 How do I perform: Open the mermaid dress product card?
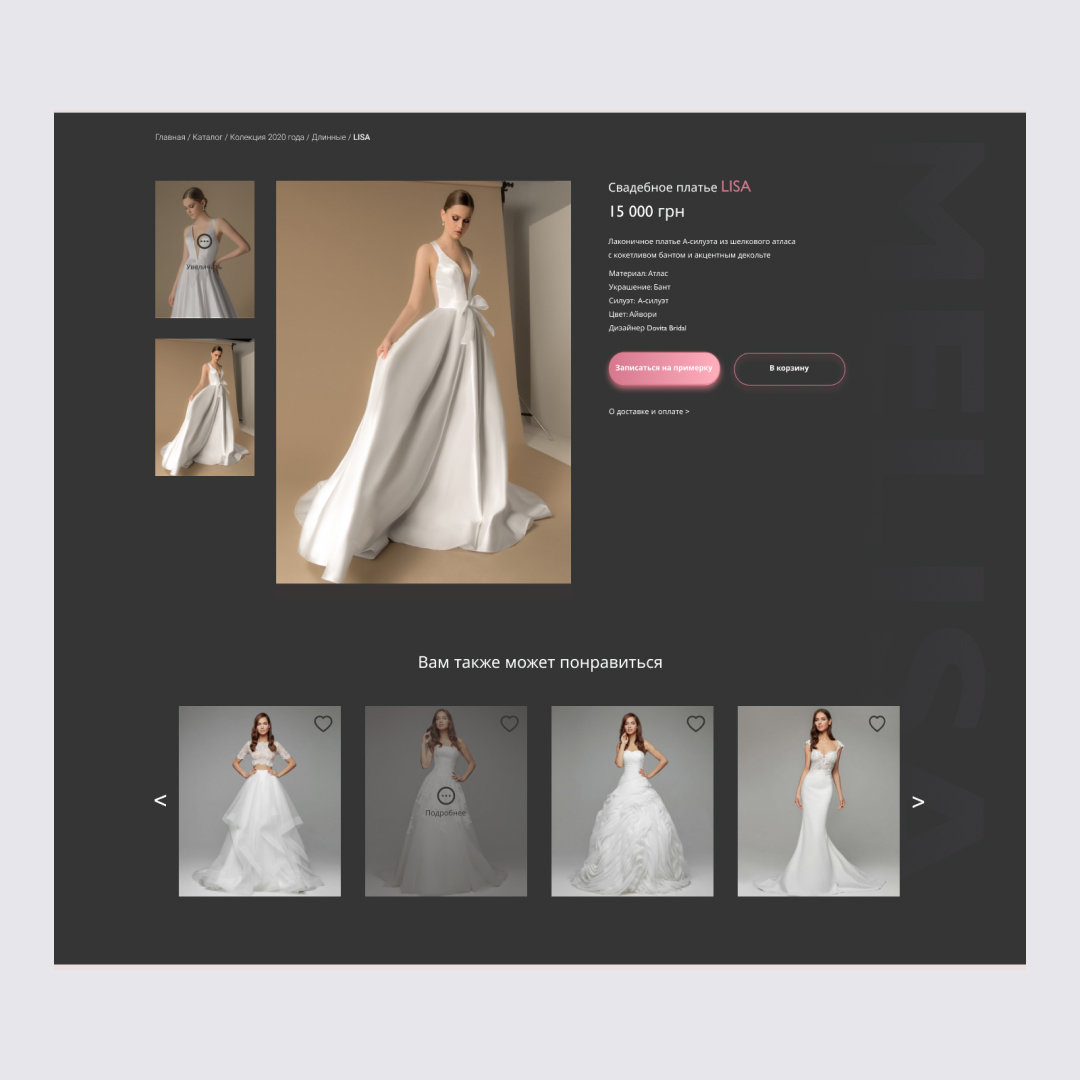(818, 801)
